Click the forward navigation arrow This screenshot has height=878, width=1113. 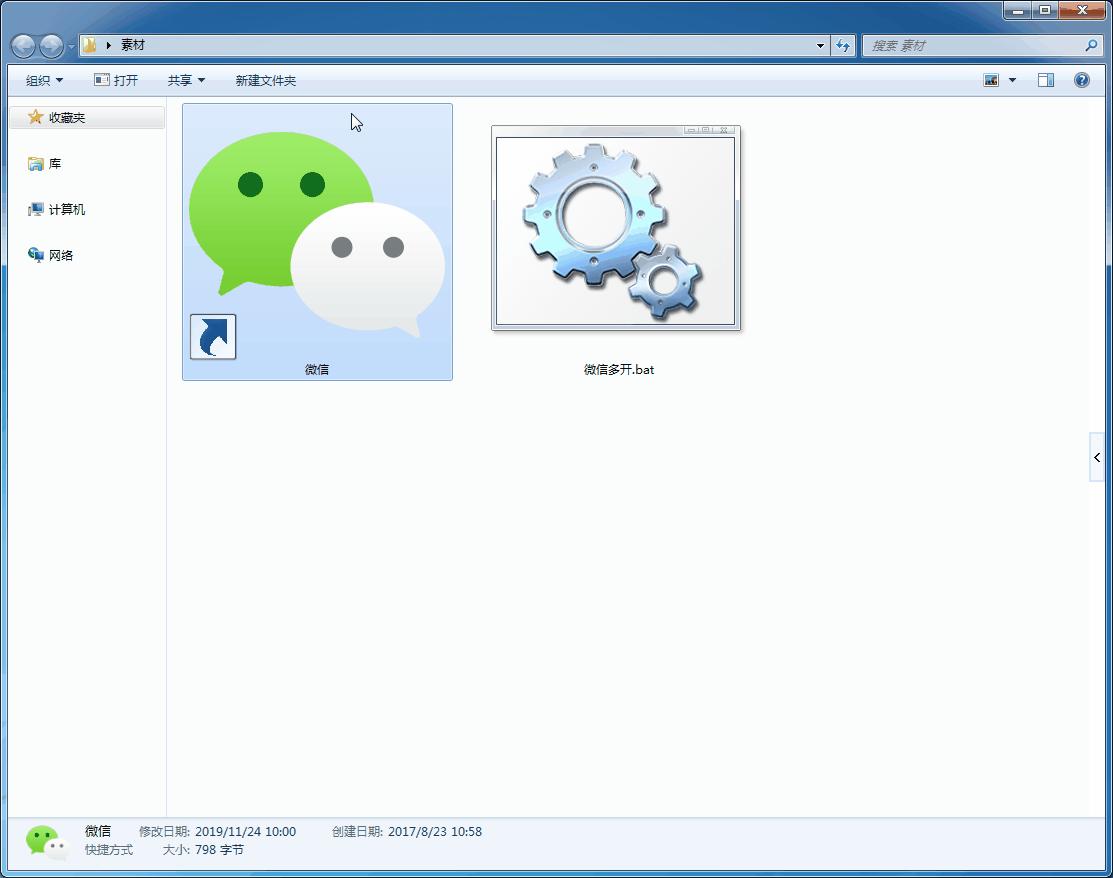pos(50,46)
